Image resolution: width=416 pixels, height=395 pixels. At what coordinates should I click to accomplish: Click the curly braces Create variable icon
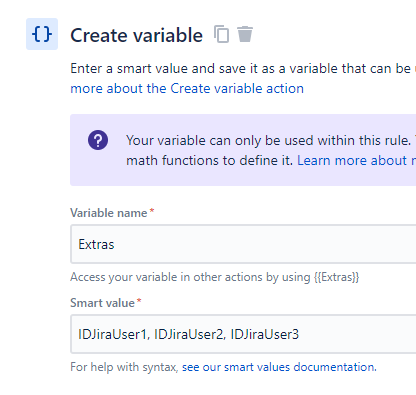[42, 34]
